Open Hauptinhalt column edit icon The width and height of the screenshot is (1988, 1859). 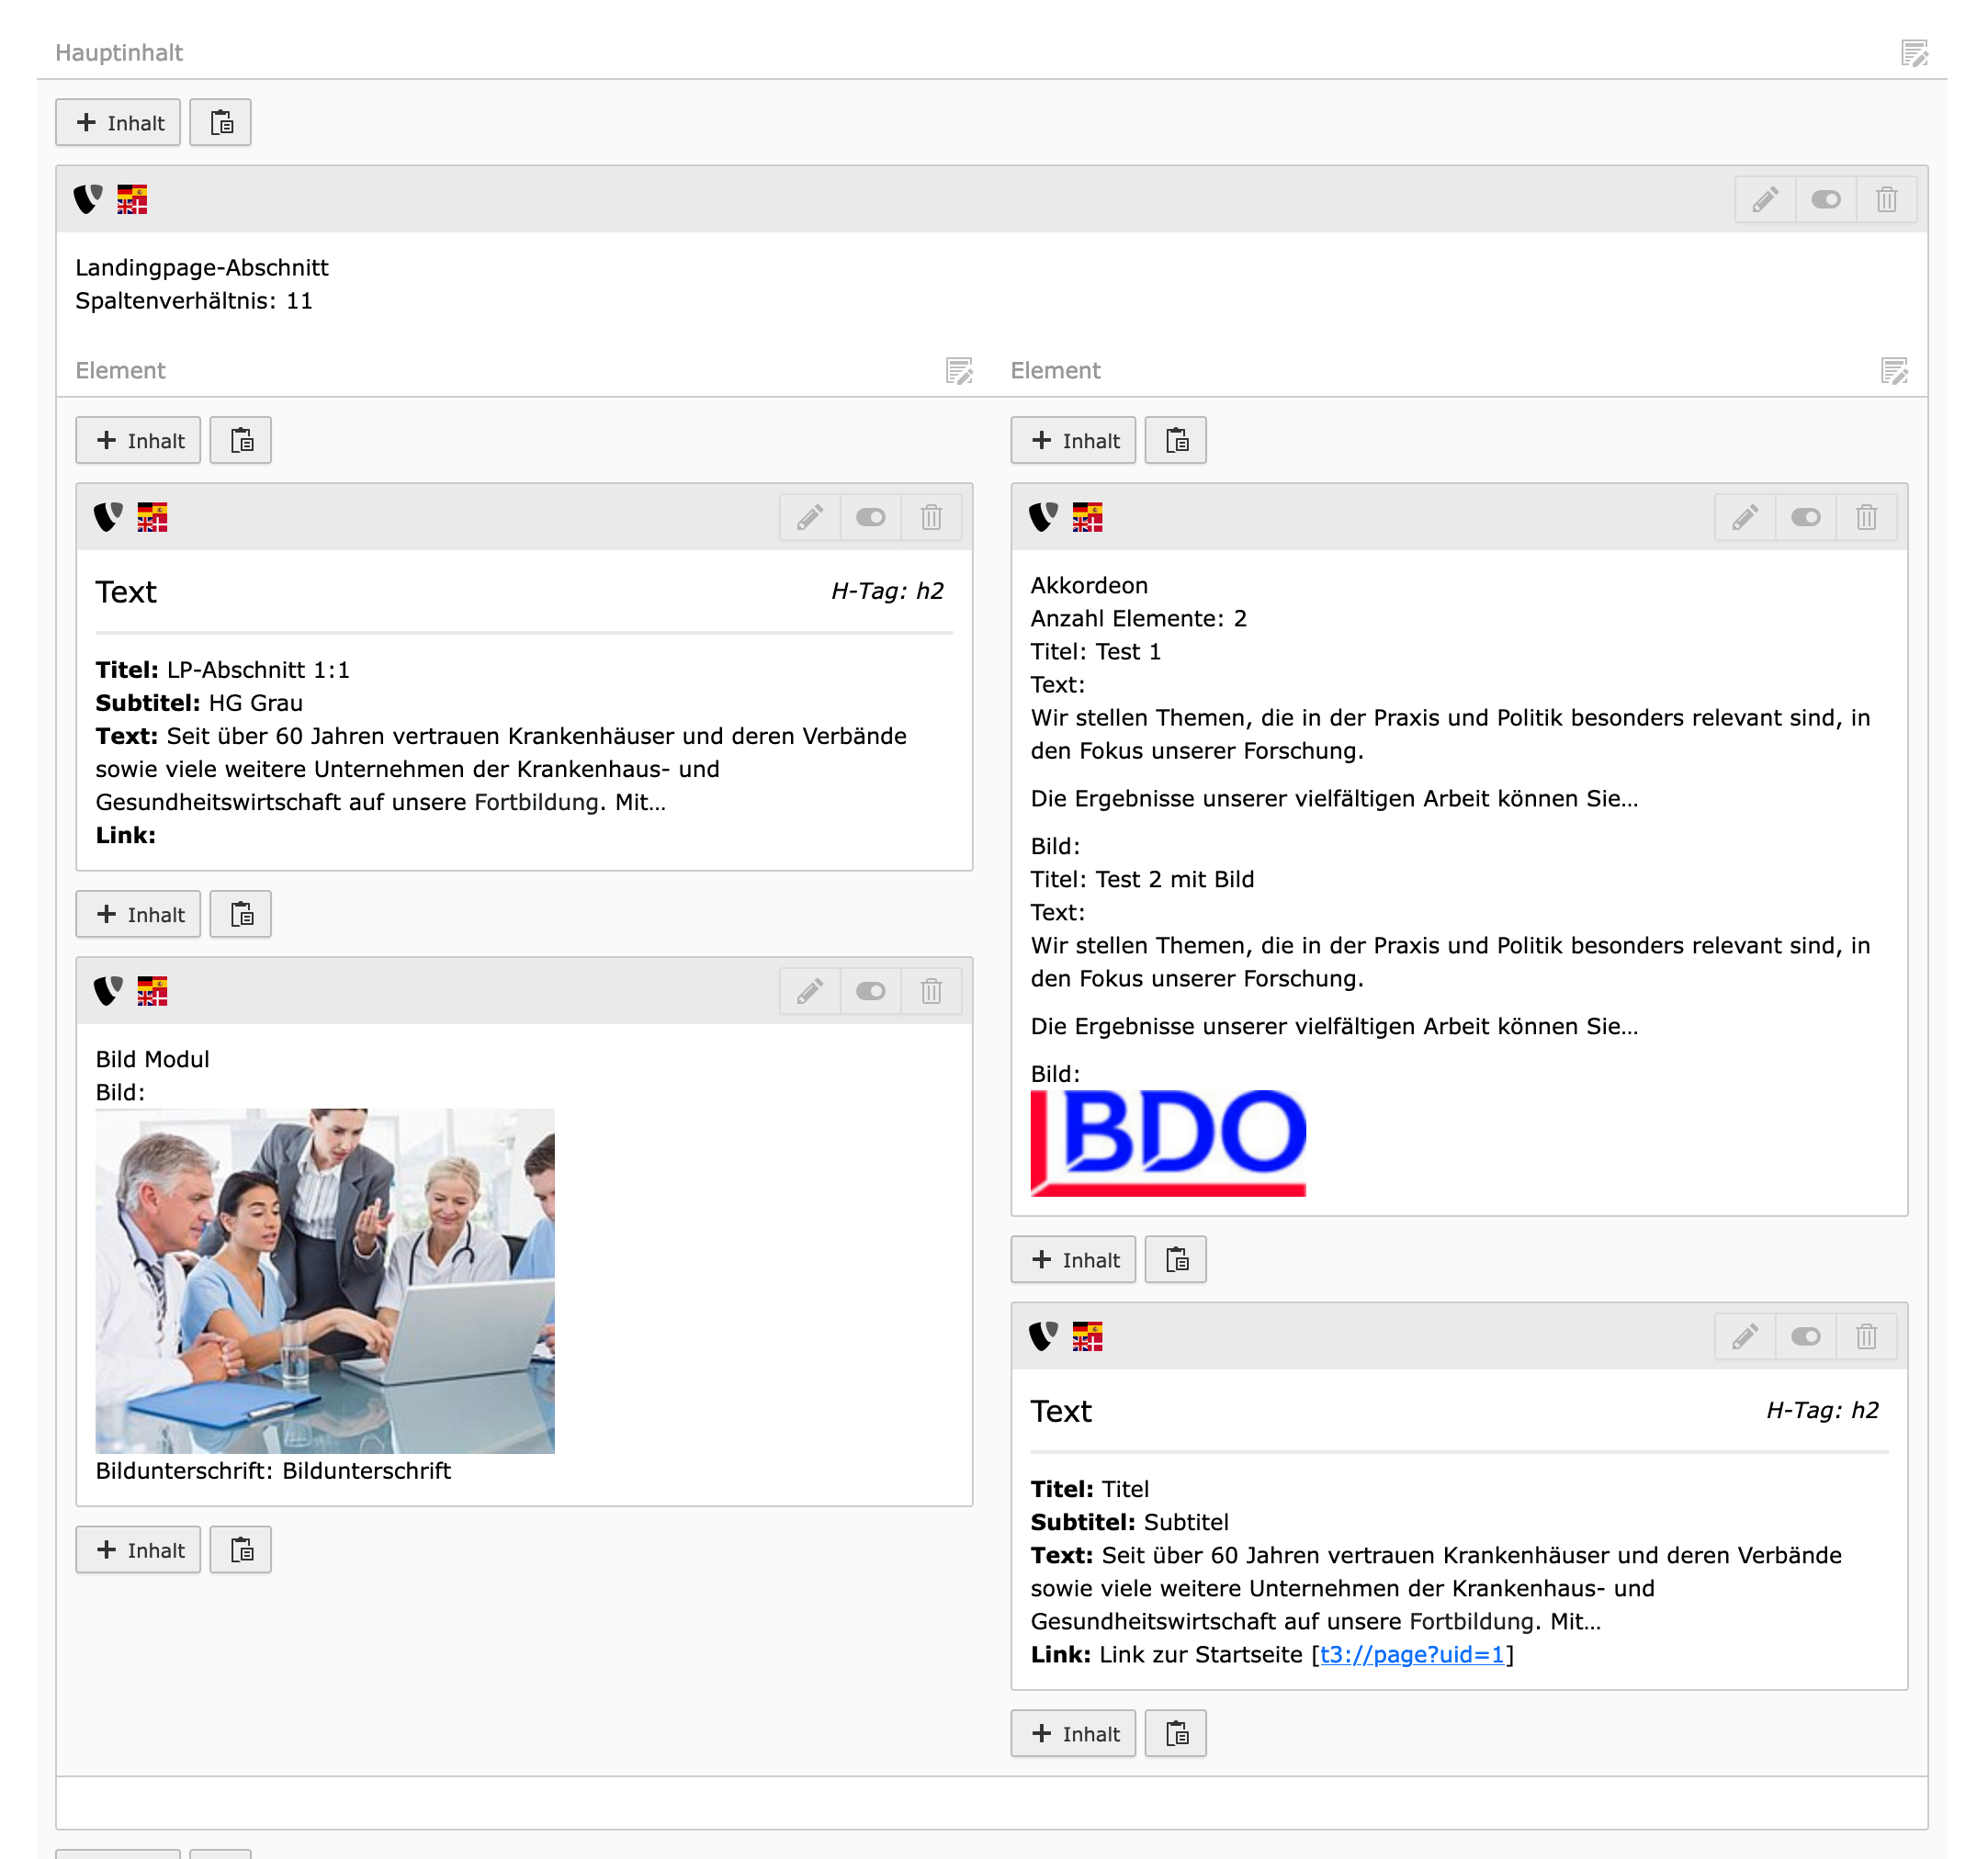coord(1914,53)
